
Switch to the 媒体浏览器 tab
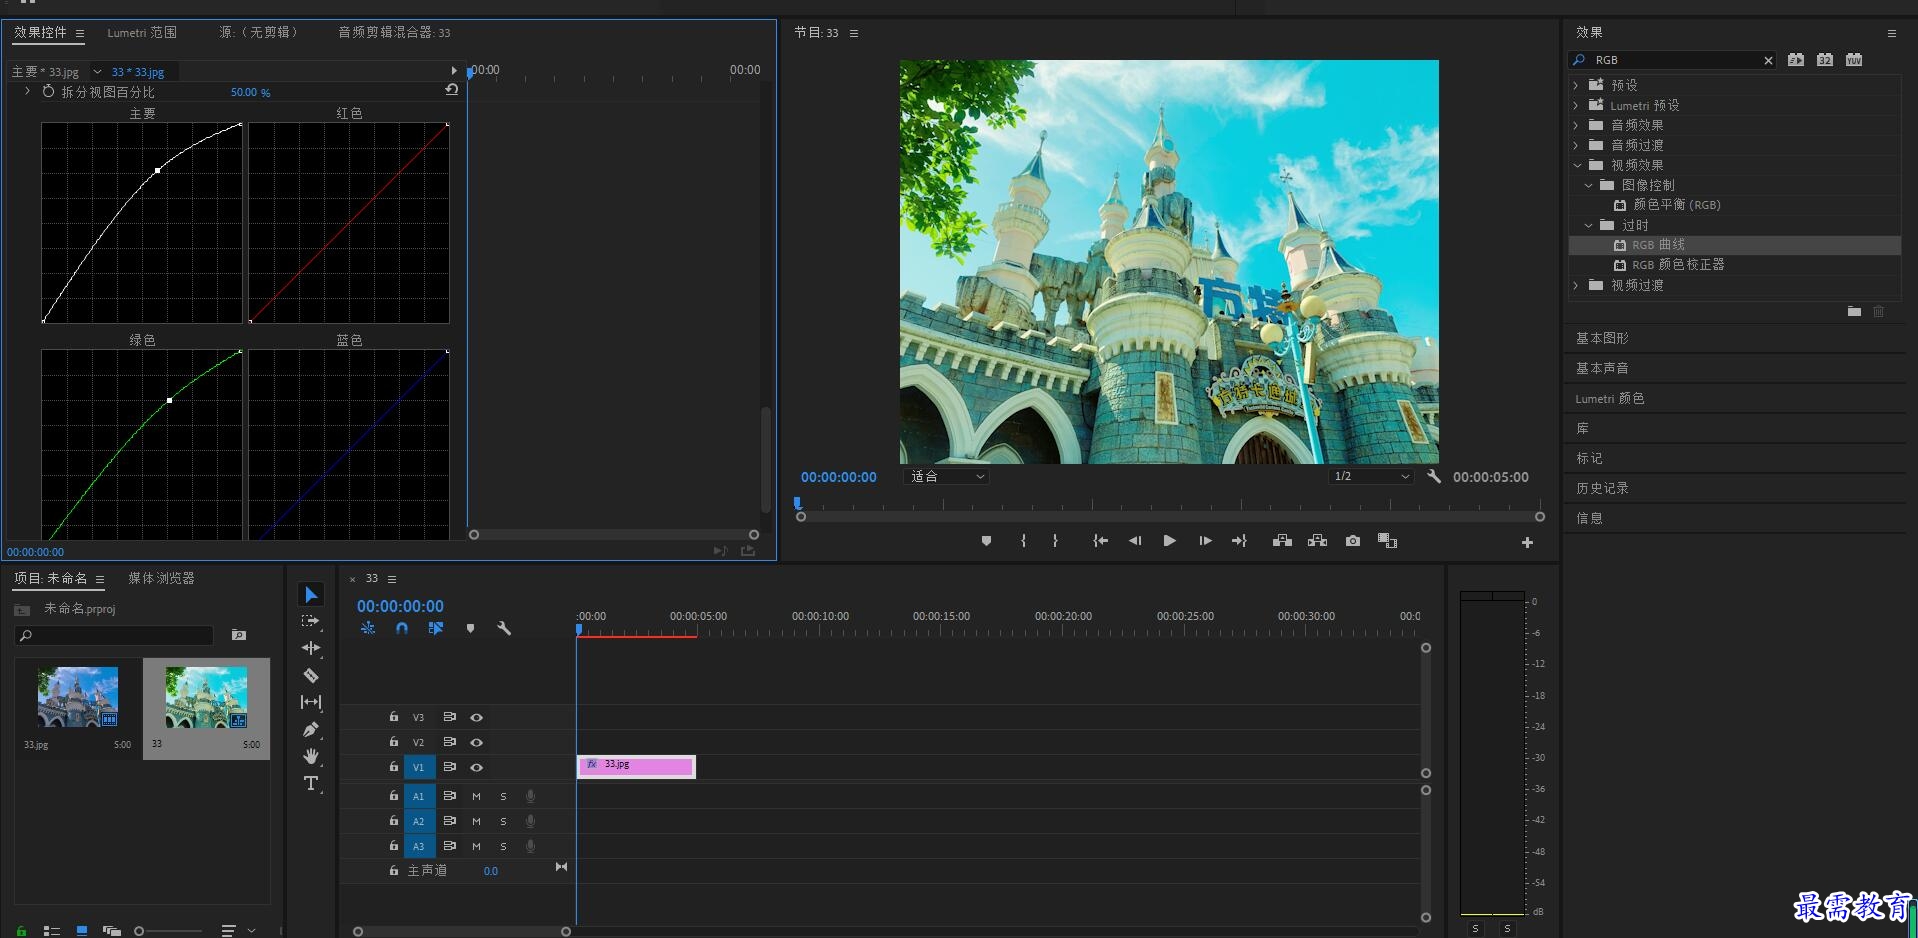click(161, 578)
